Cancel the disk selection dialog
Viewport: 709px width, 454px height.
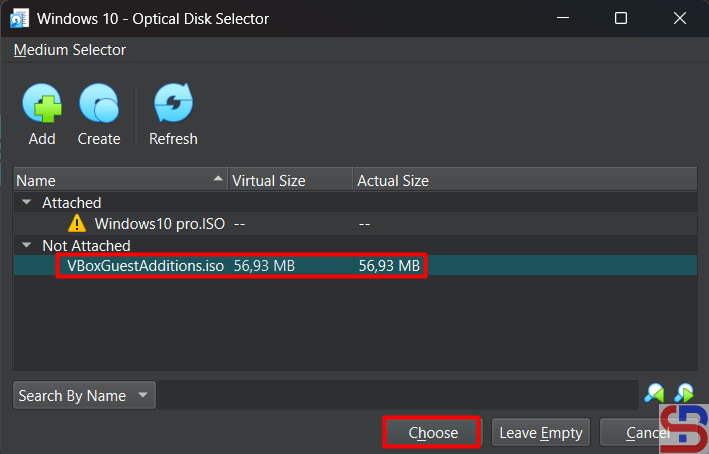pyautogui.click(x=647, y=433)
